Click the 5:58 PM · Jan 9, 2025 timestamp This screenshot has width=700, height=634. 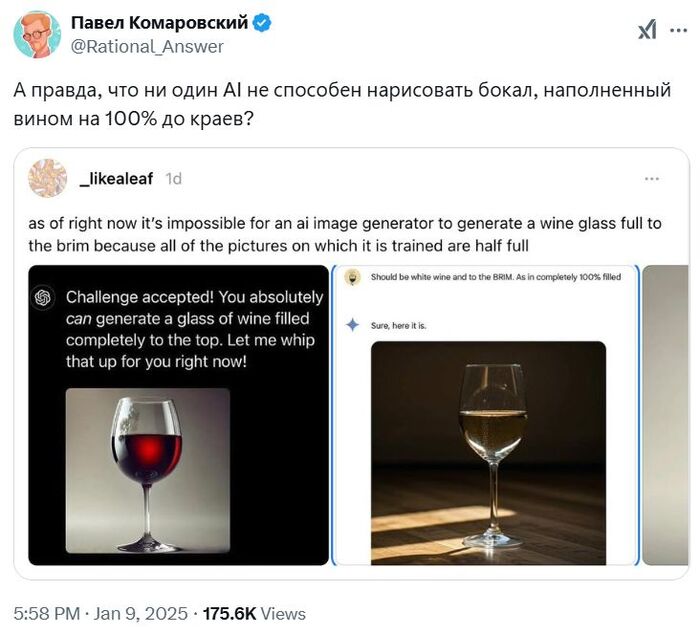[100, 613]
